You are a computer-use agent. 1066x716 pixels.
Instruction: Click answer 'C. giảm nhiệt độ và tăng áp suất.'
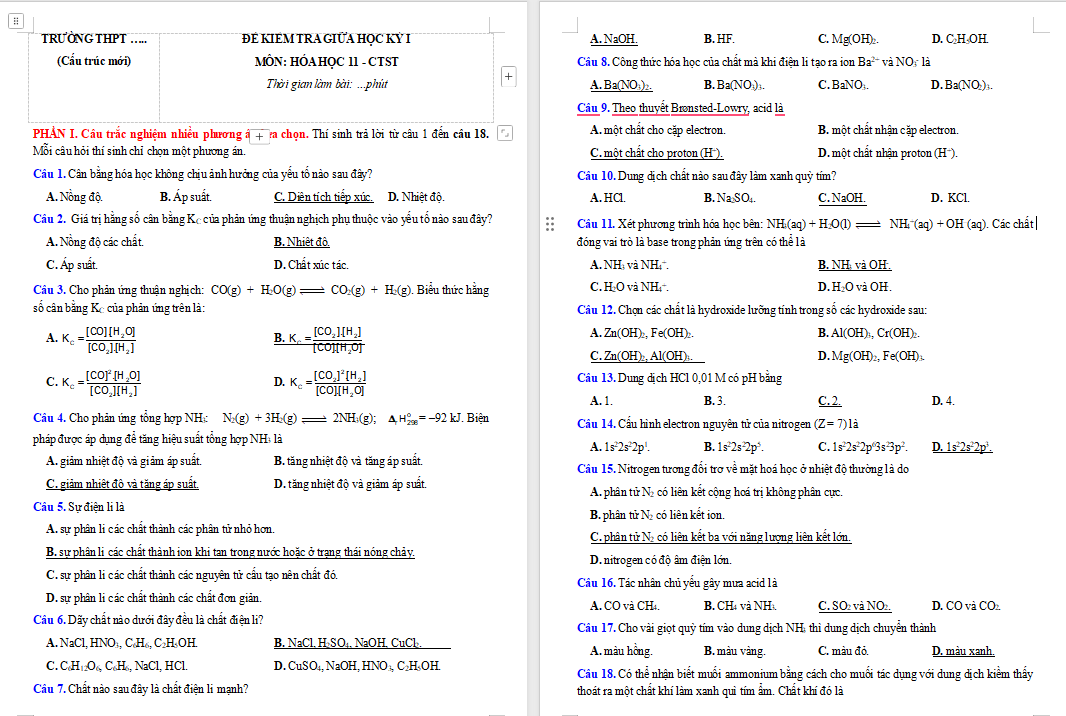click(122, 484)
